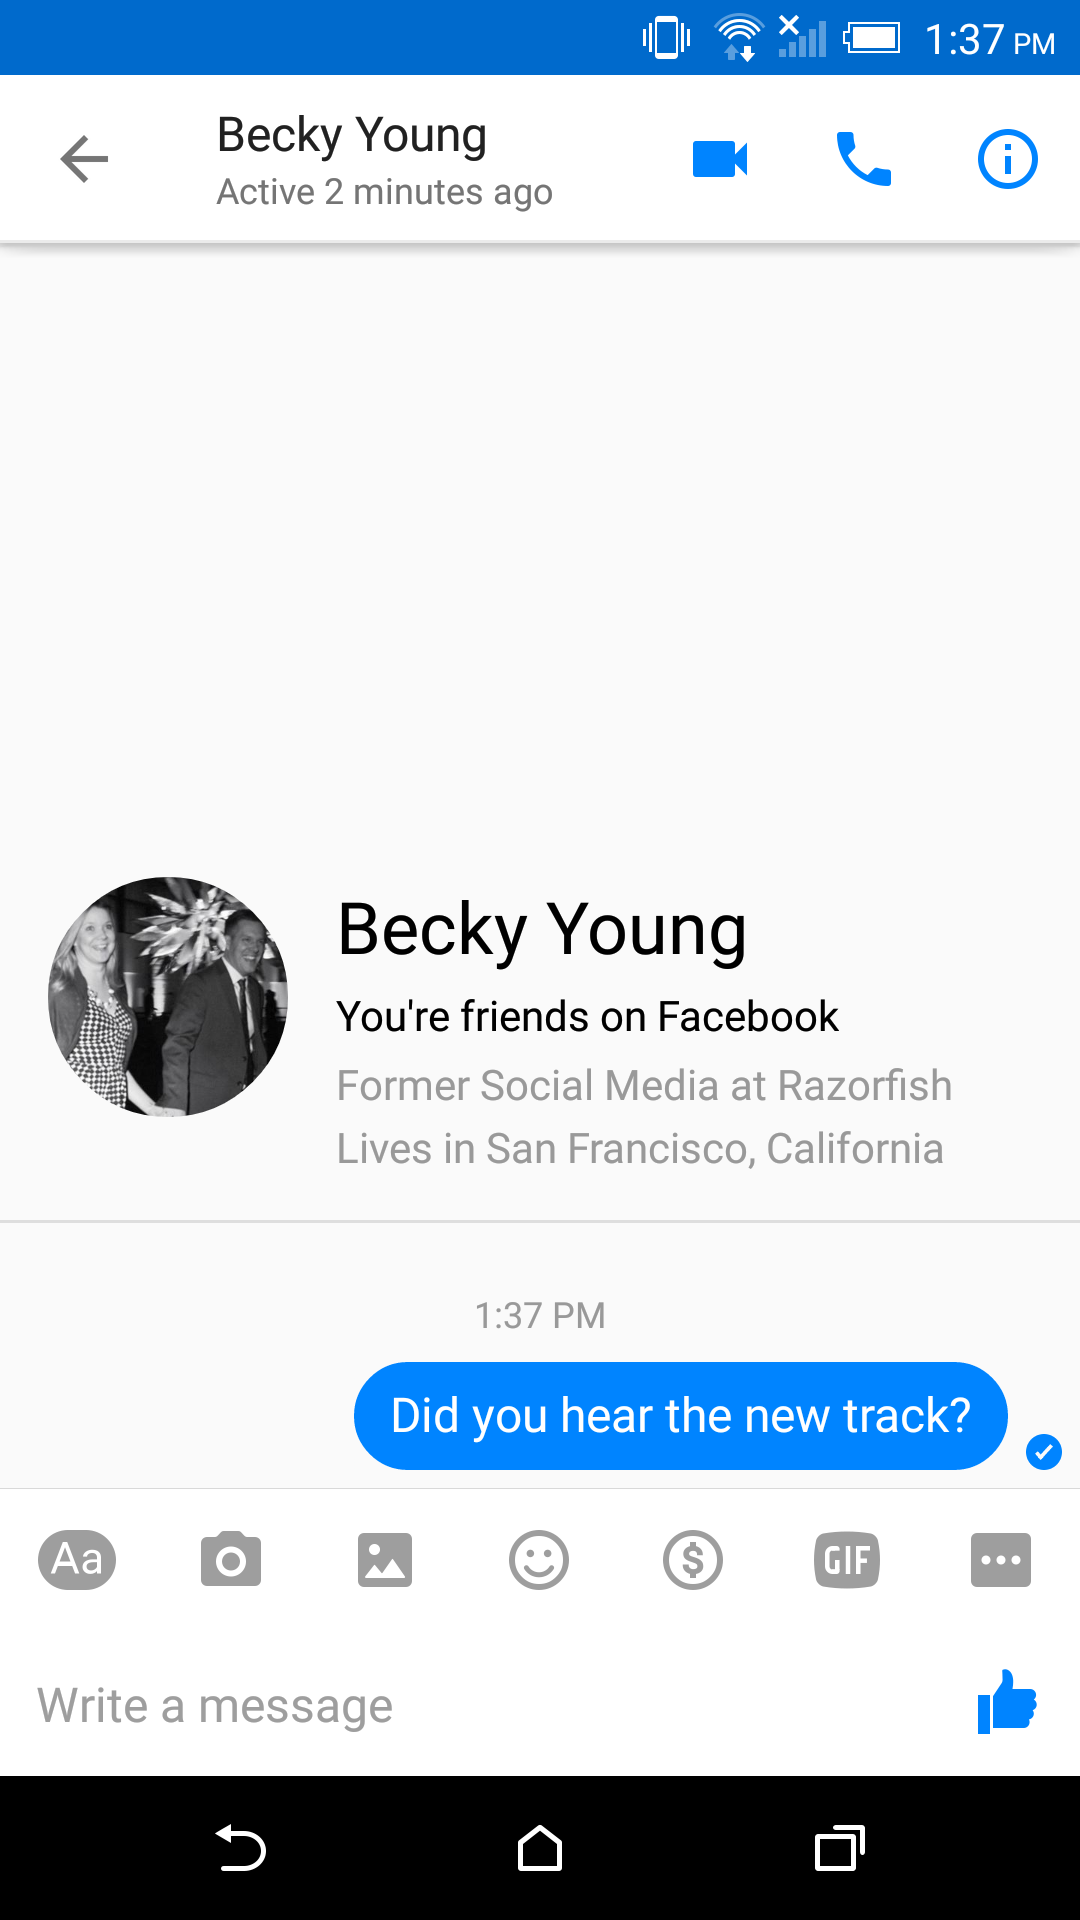Open Android recent apps overview
The height and width of the screenshot is (1920, 1080).
pos(840,1848)
